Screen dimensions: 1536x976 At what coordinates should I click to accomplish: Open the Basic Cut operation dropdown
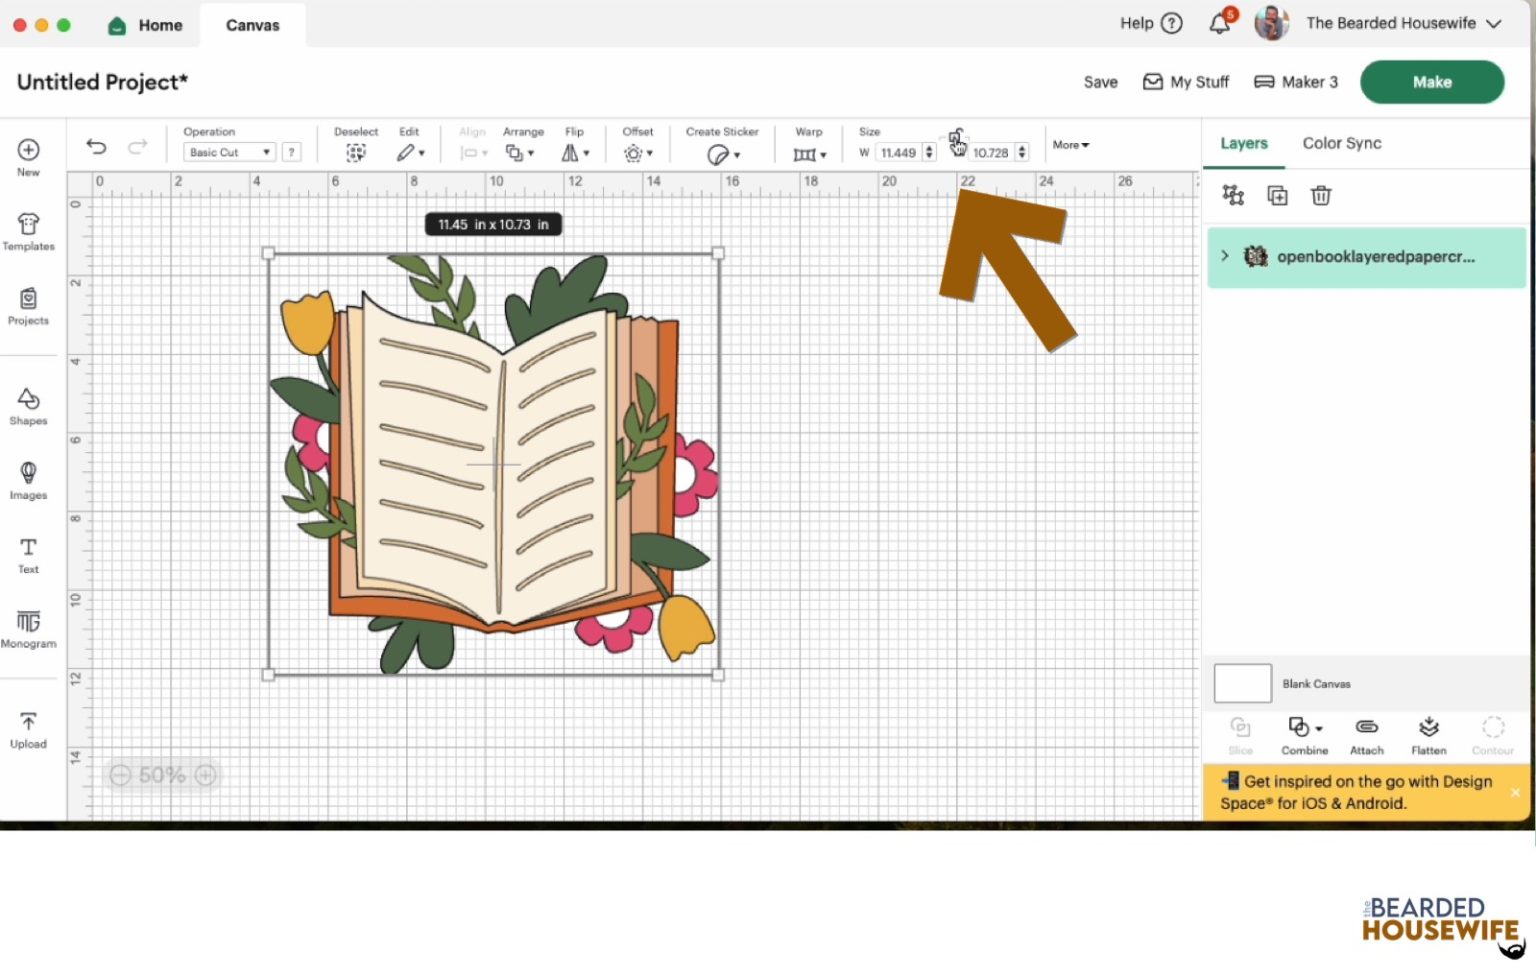[x=228, y=151]
